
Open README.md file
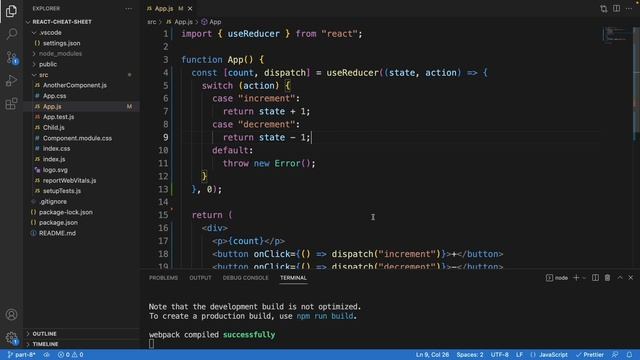point(57,233)
